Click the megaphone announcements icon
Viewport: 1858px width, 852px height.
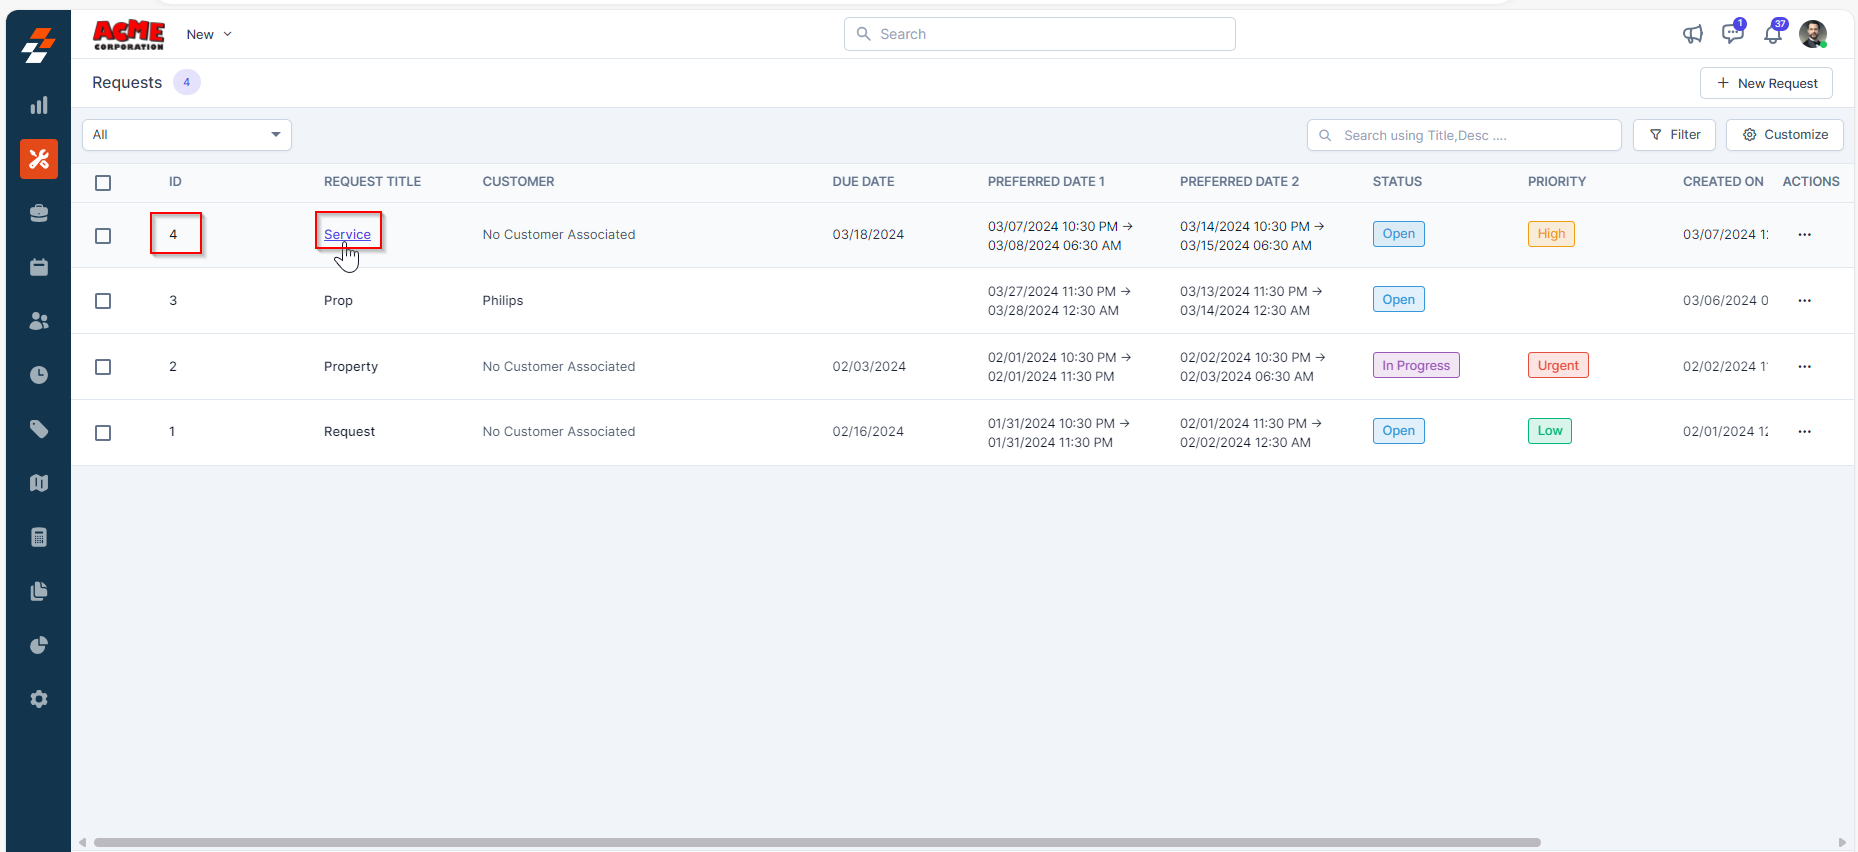(1692, 34)
